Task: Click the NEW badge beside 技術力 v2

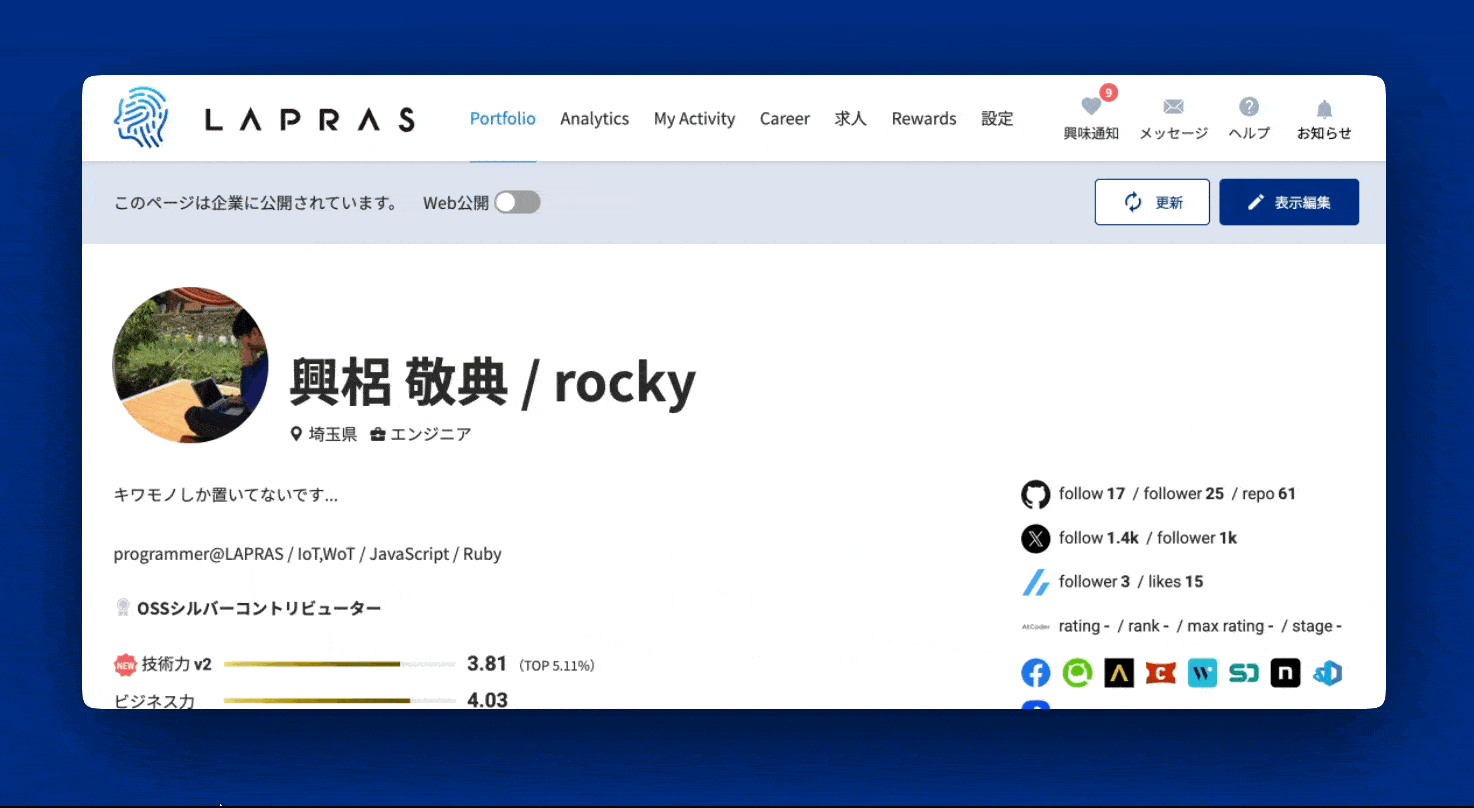Action: coord(125,664)
